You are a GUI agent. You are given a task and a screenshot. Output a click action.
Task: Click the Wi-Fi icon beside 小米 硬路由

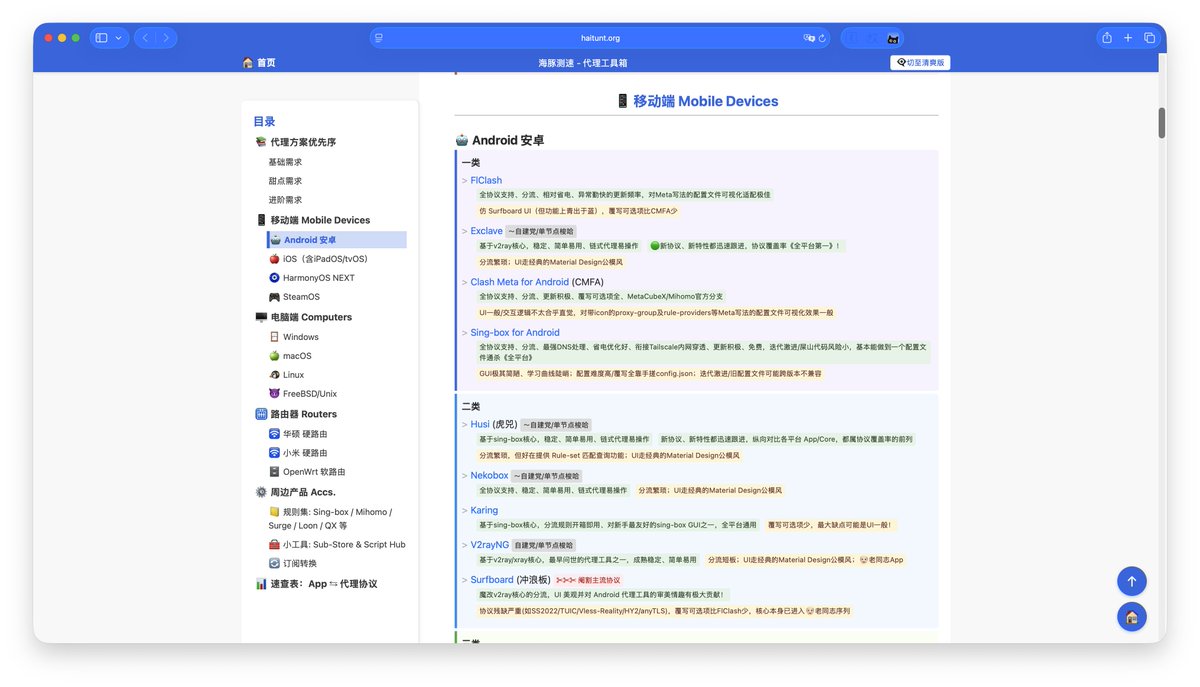point(274,453)
